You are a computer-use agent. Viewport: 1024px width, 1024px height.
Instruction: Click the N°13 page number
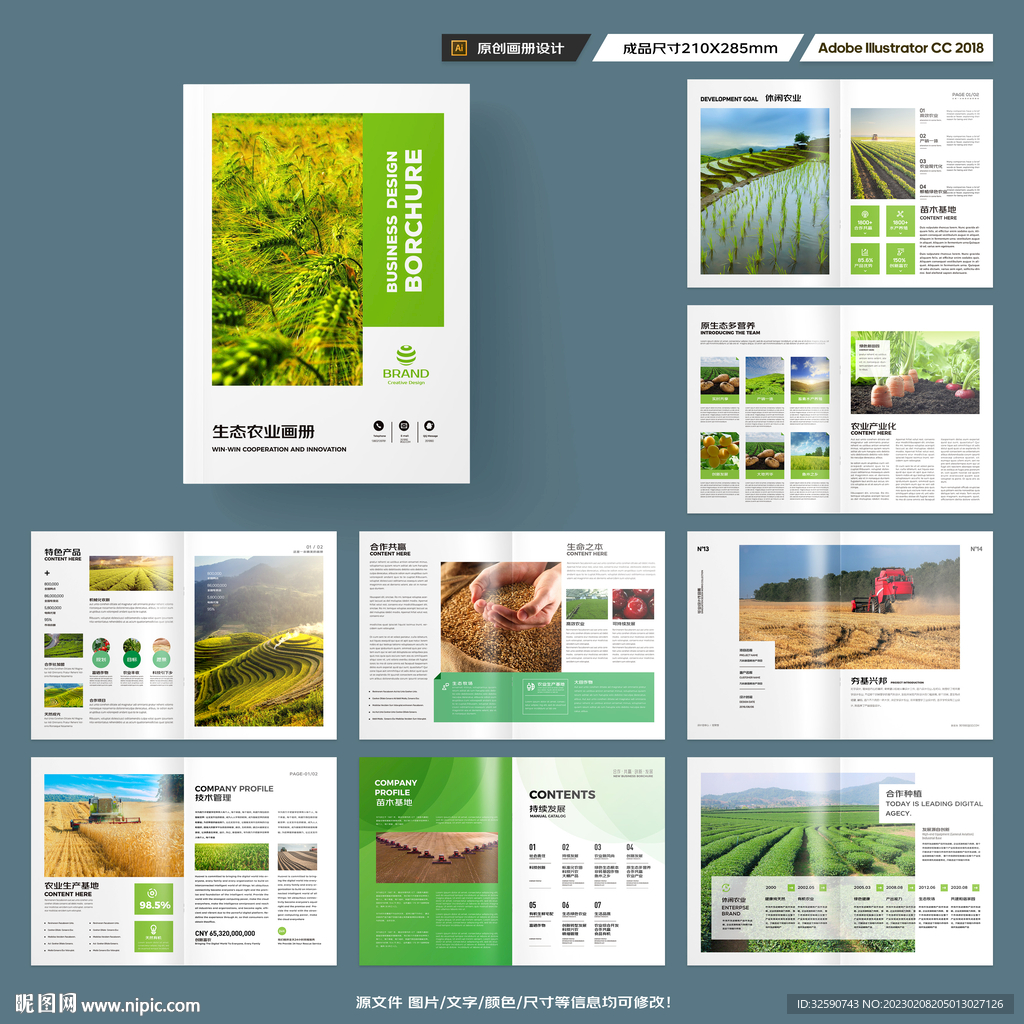click(703, 549)
